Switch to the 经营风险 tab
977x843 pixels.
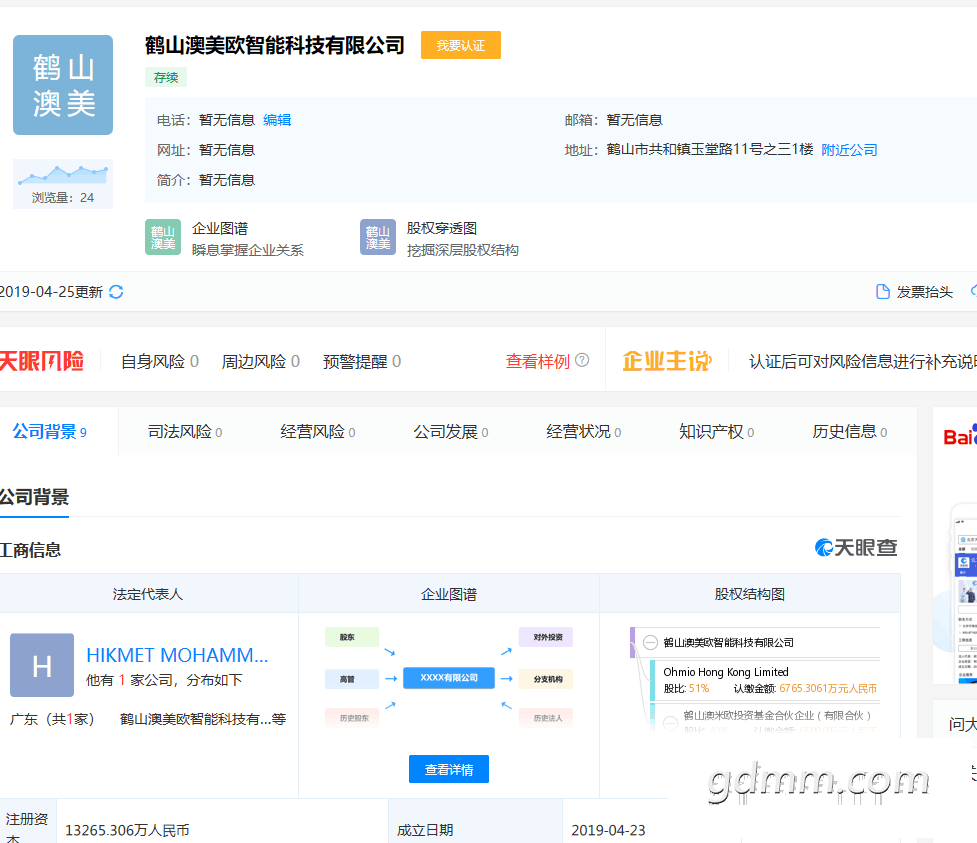point(318,431)
